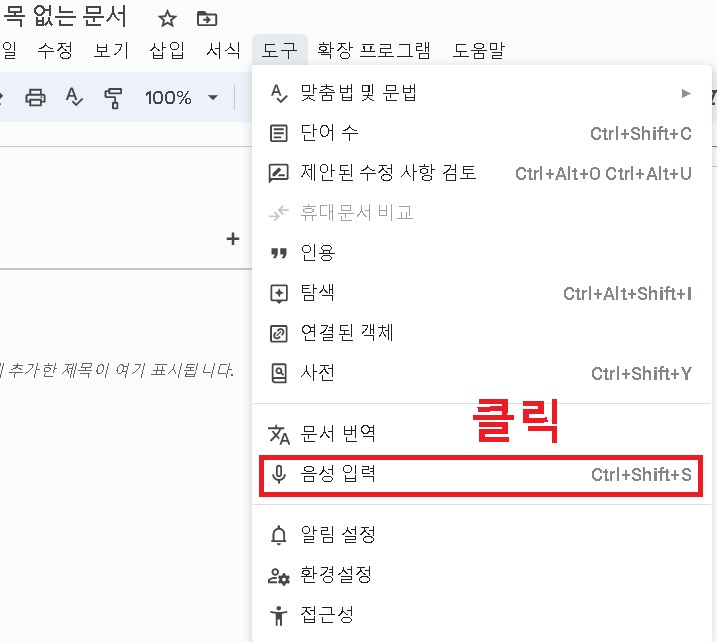Choose 음성 입력 voice typing
The image size is (720, 642).
click(481, 475)
